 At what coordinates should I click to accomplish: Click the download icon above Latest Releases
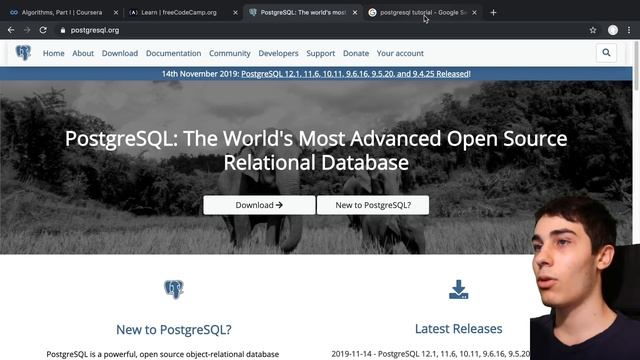459,289
